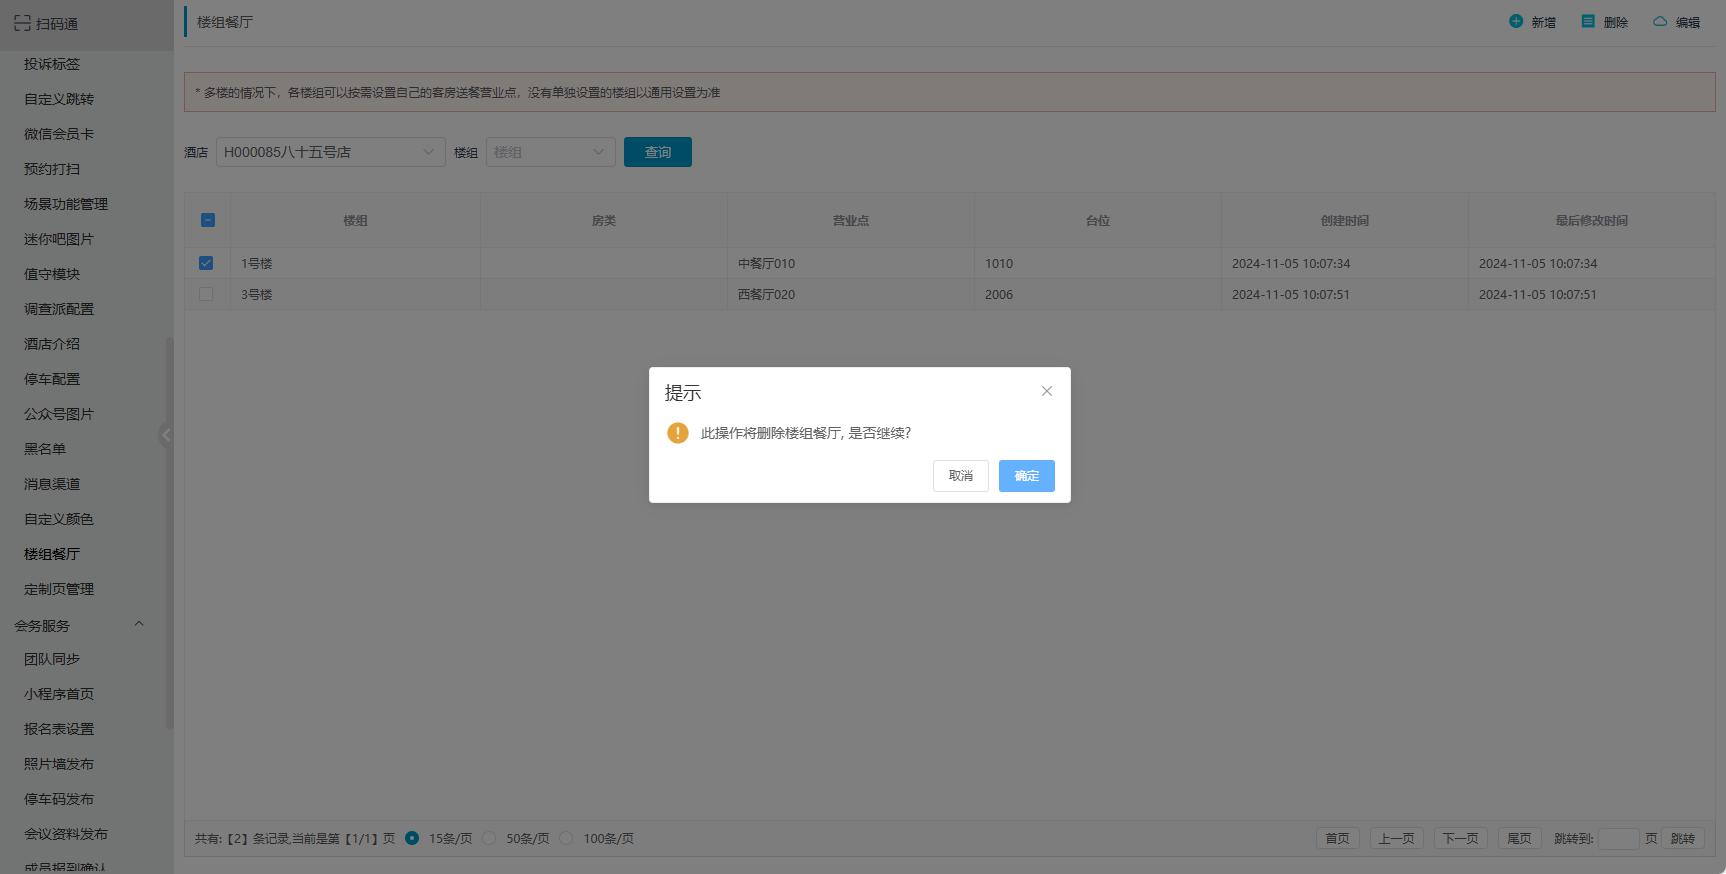Select 100条/页 radio option
The width and height of the screenshot is (1726, 874).
pyautogui.click(x=566, y=838)
